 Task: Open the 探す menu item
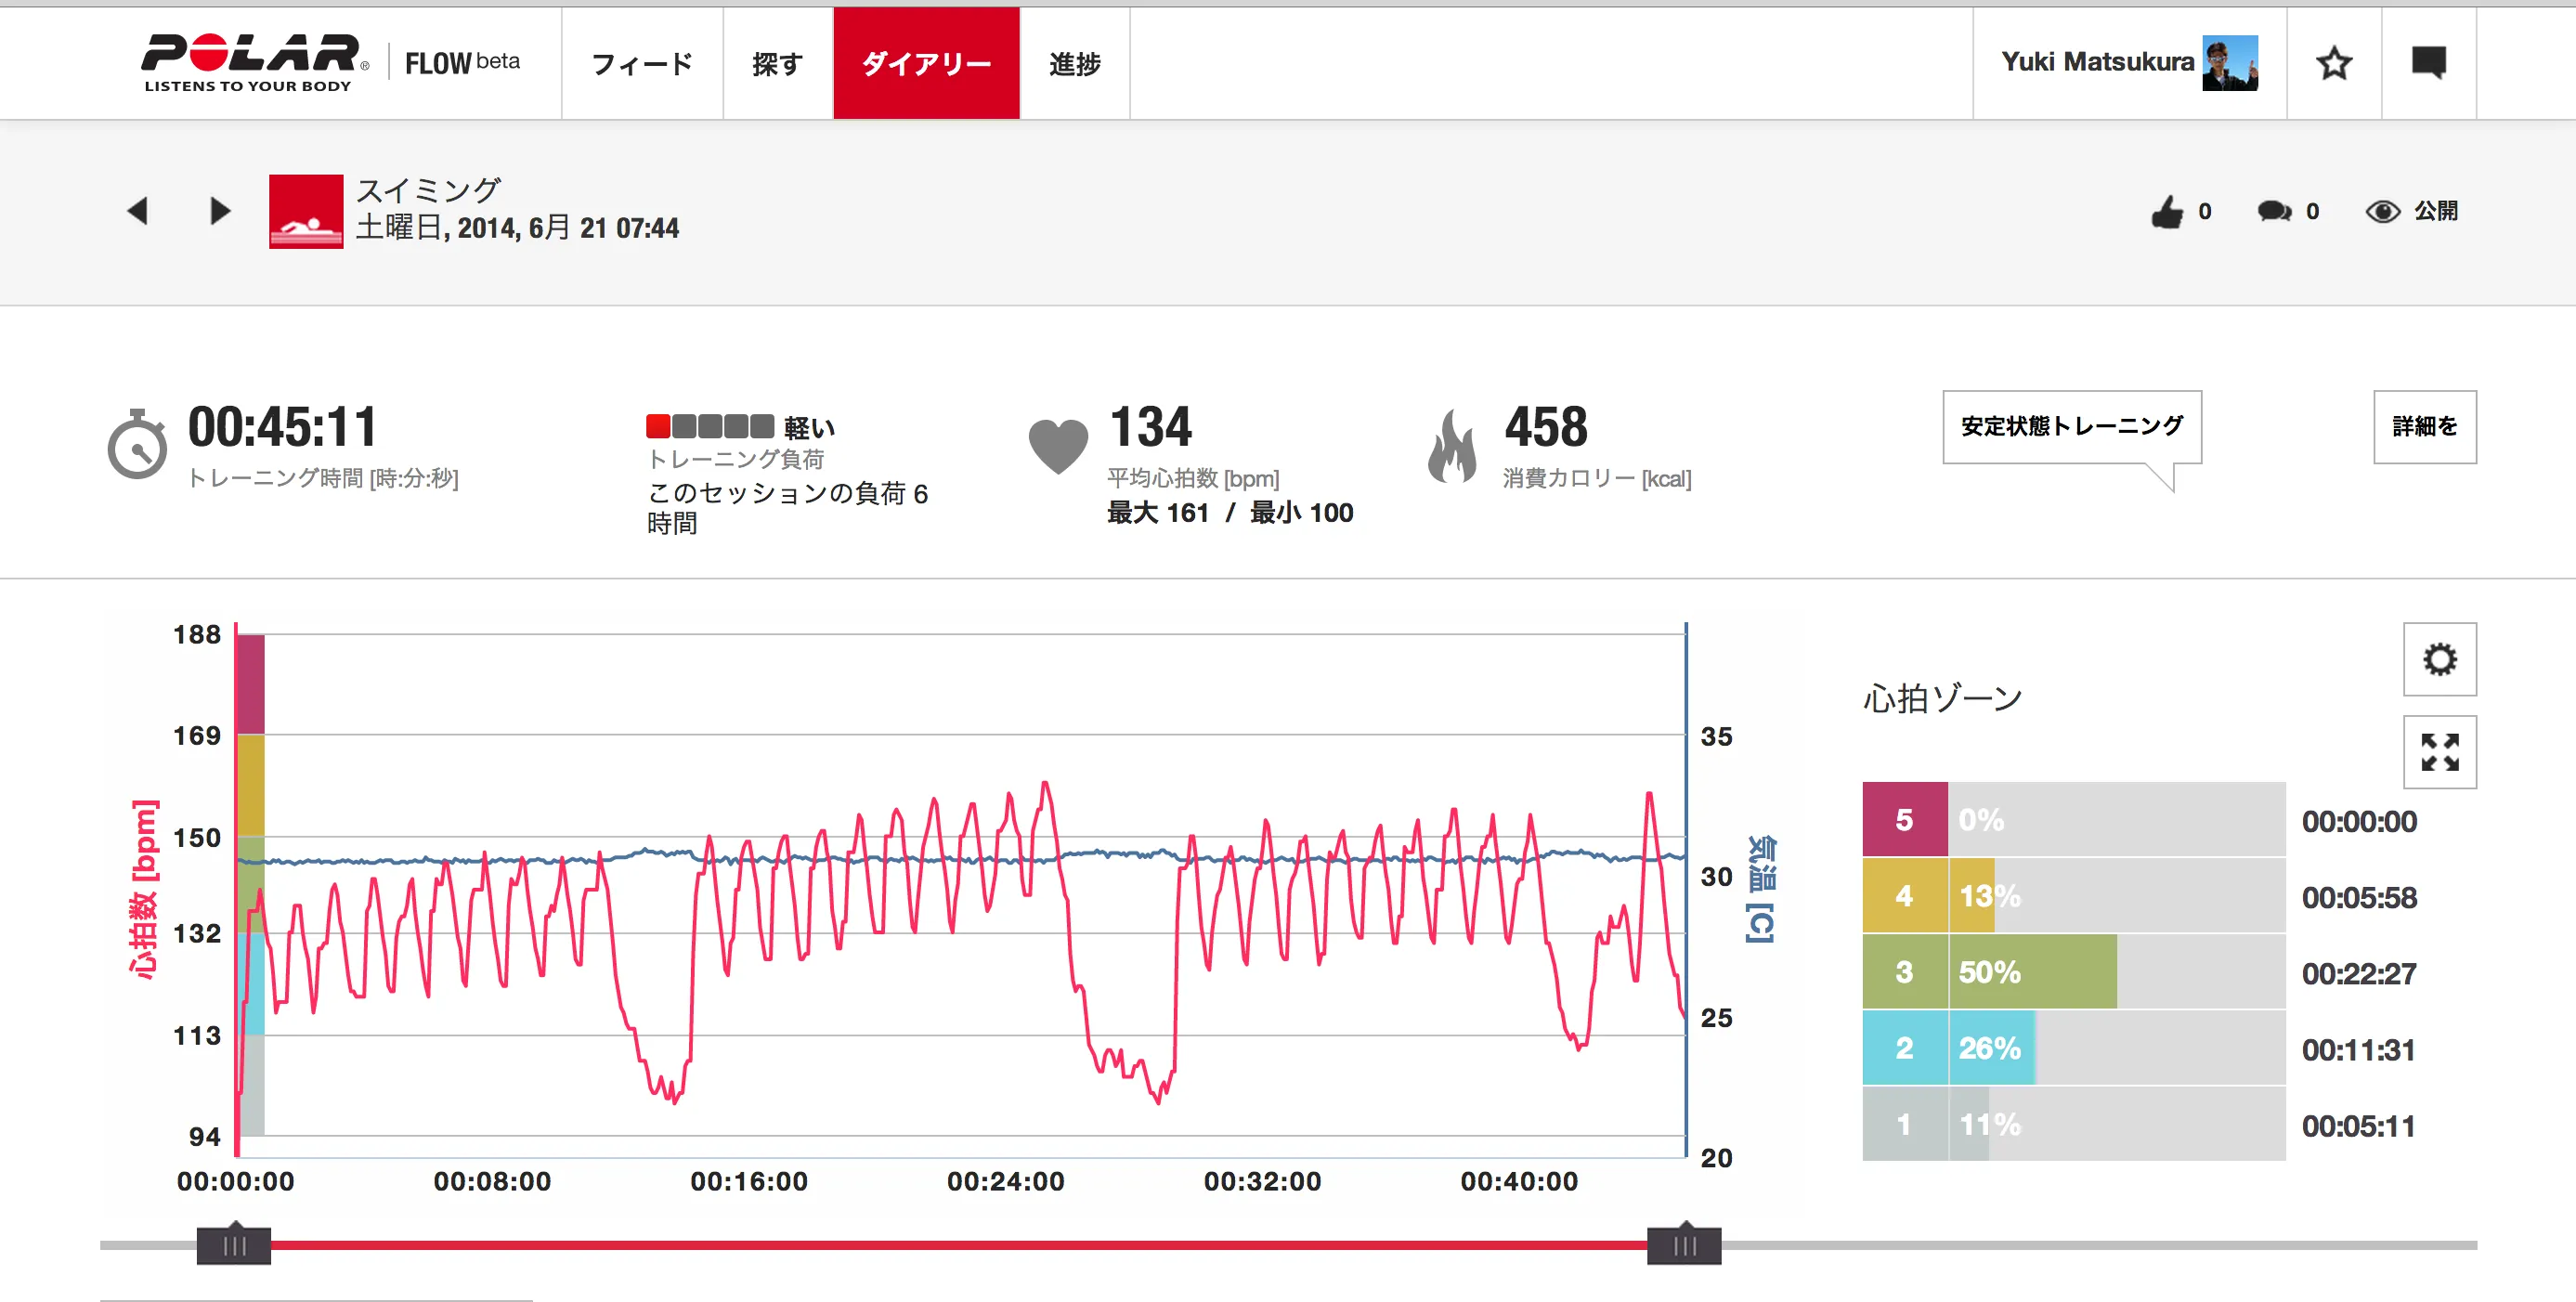coord(777,64)
